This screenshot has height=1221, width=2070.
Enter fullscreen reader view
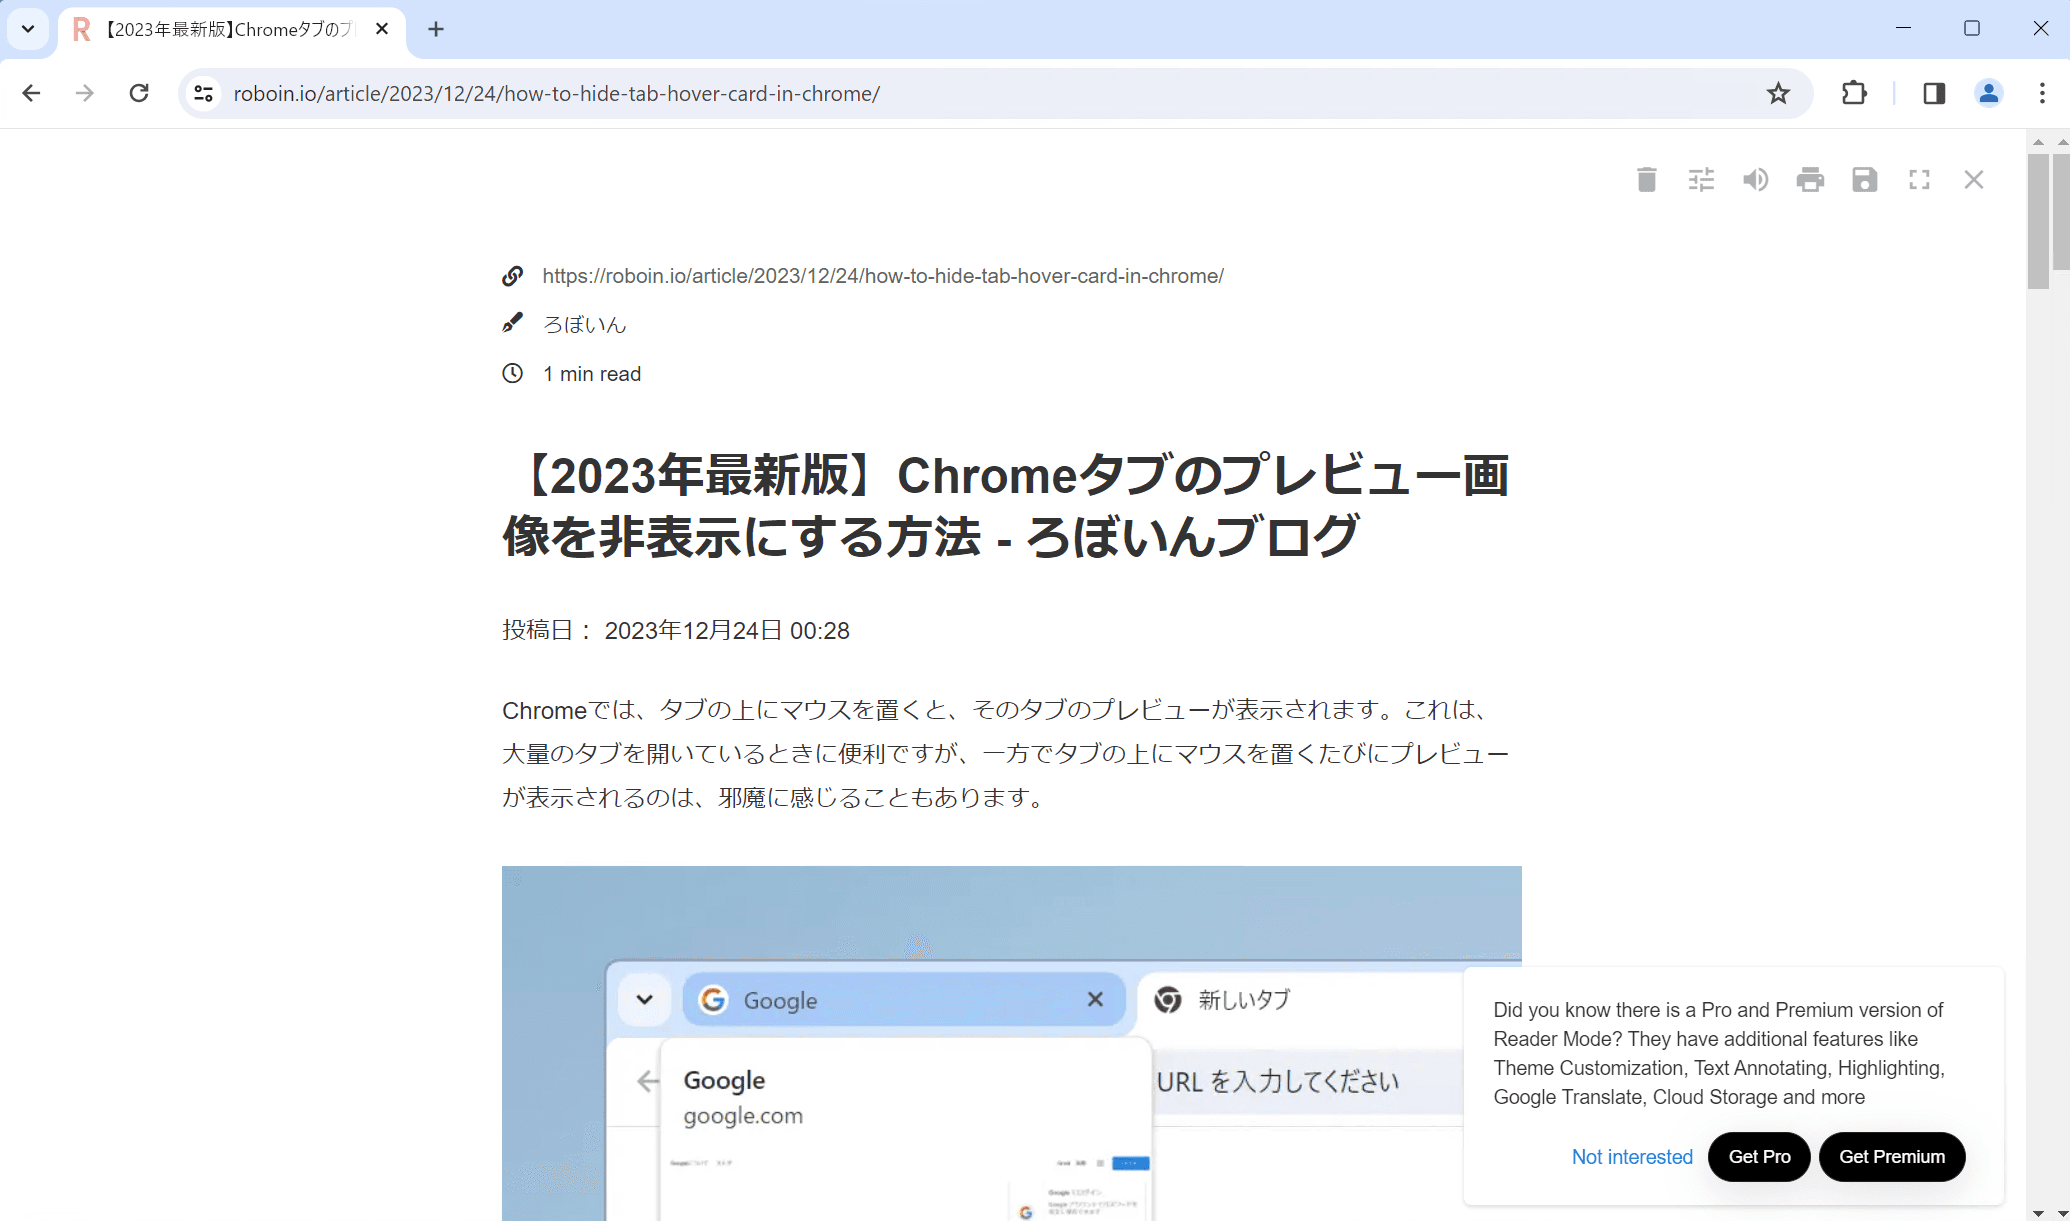1919,179
